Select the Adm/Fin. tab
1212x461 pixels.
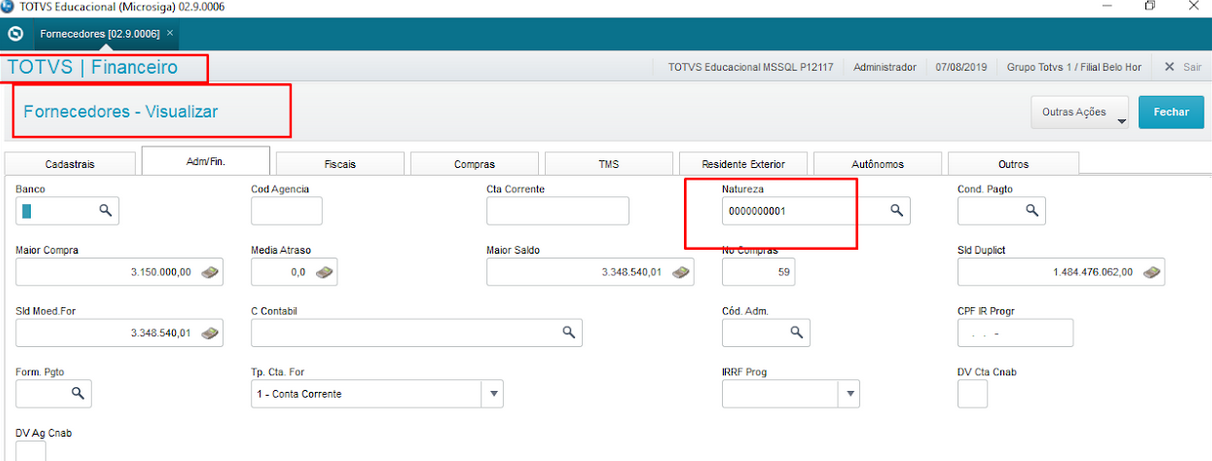pos(206,160)
